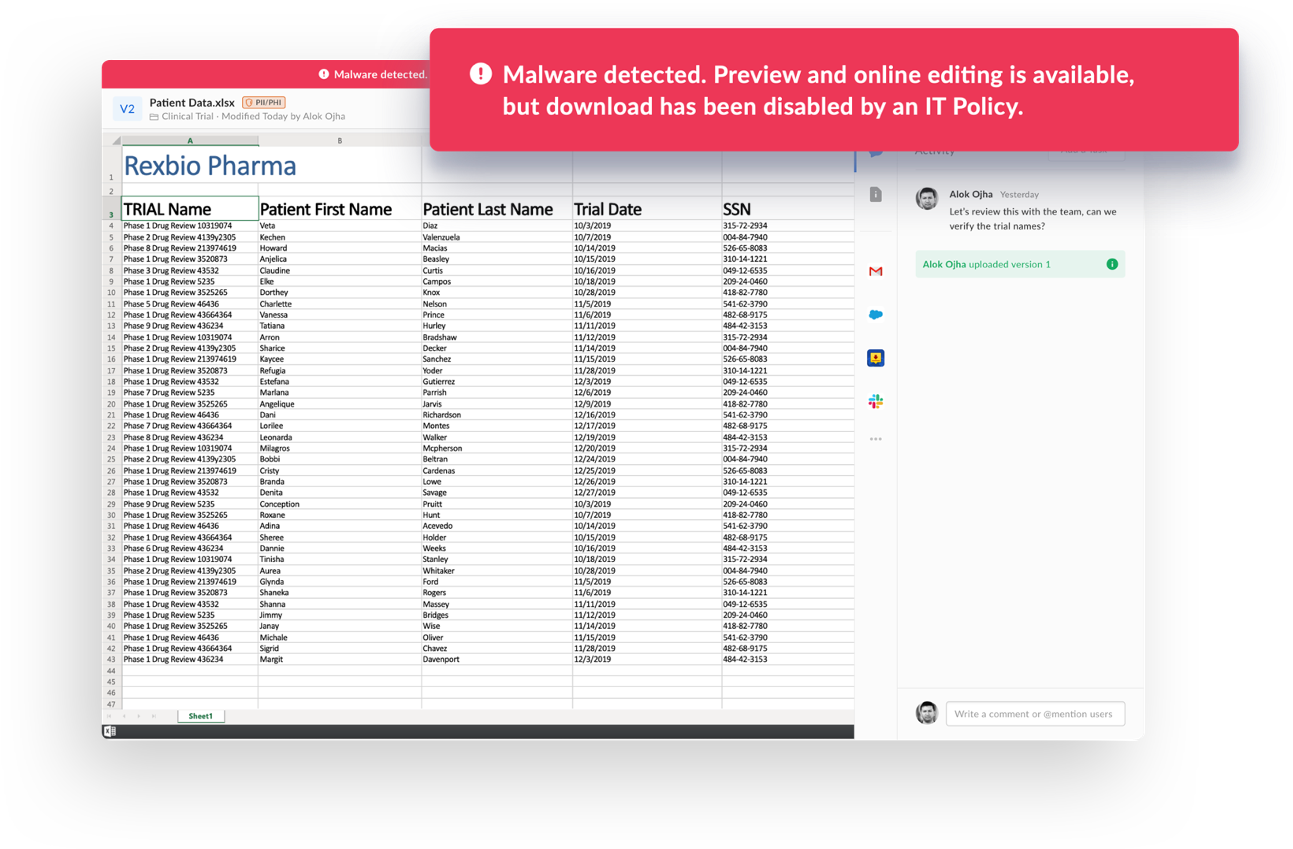Jump to first sheet with the navigation arrow

(110, 716)
